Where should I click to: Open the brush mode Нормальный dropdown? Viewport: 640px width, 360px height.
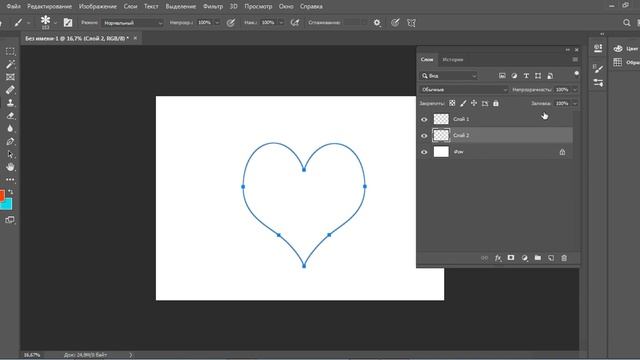(132, 23)
